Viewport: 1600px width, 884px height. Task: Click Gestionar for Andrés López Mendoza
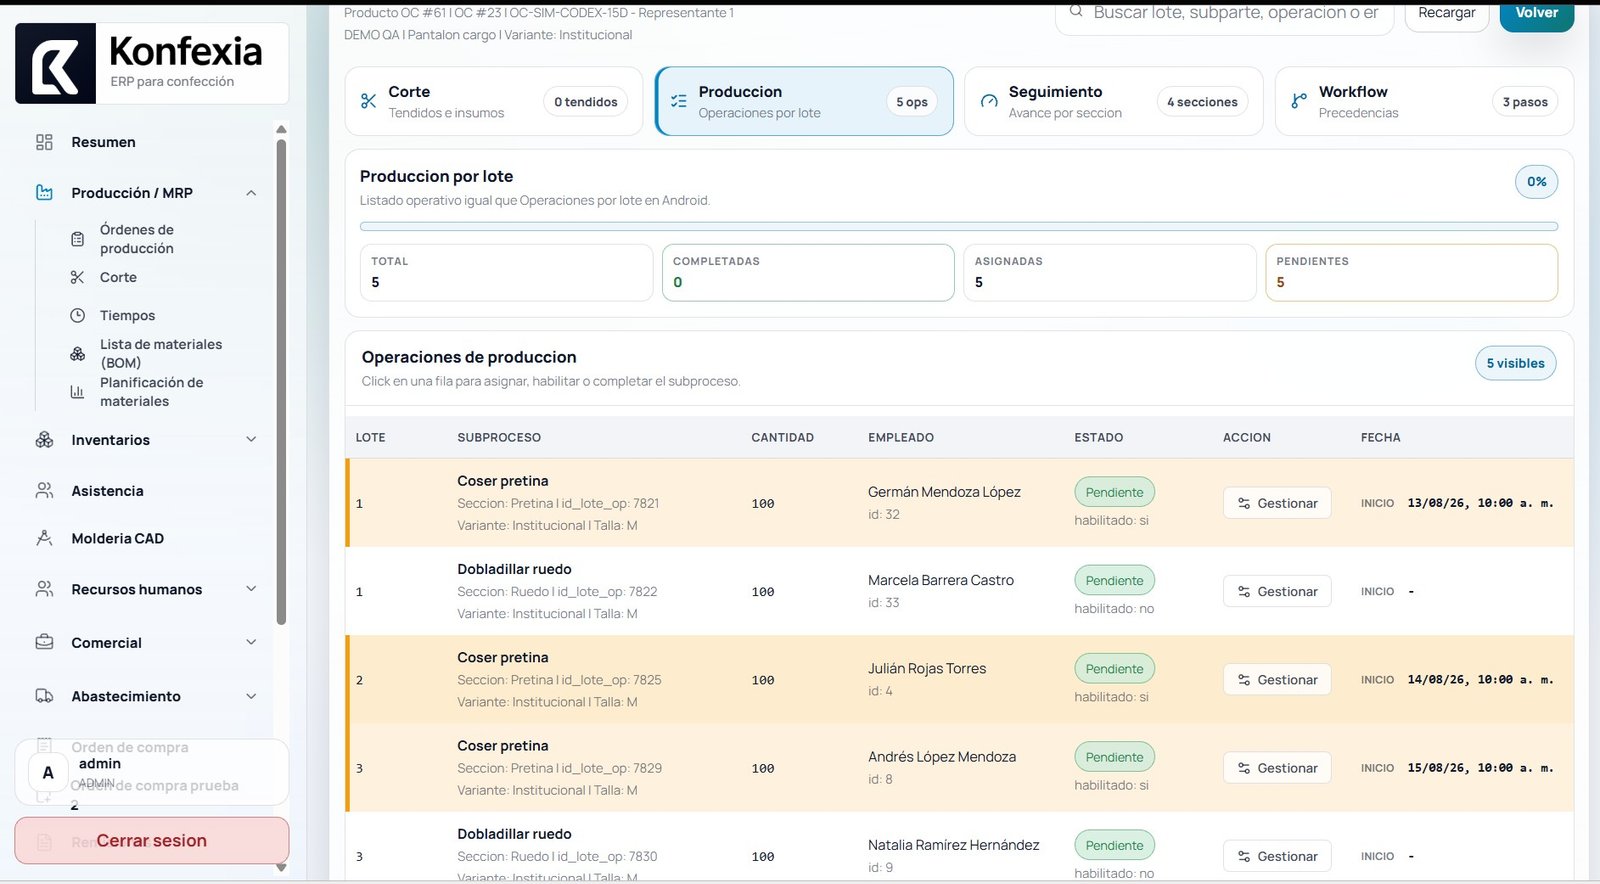tap(1277, 768)
